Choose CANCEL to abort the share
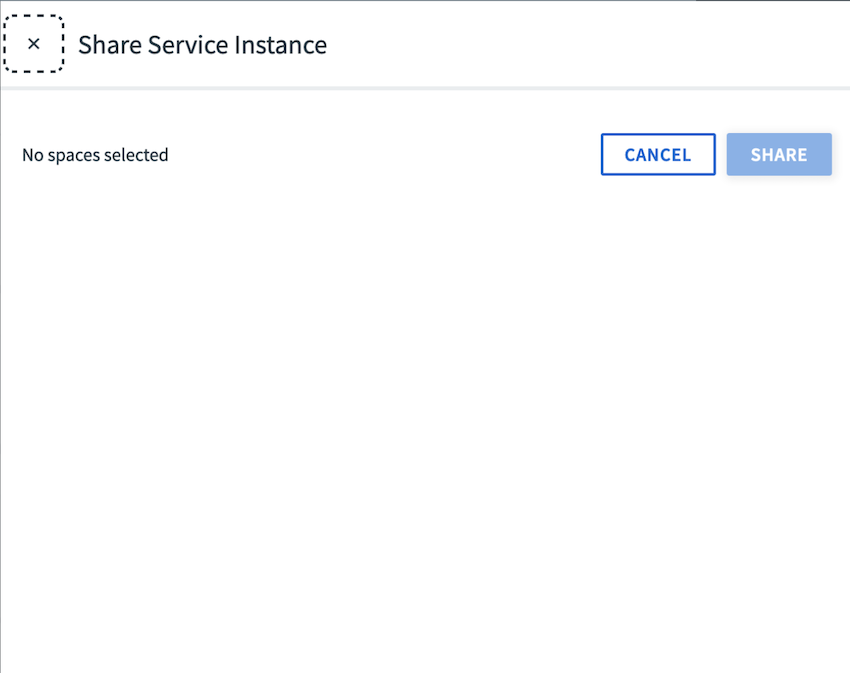Image resolution: width=850 pixels, height=673 pixels. tap(658, 155)
